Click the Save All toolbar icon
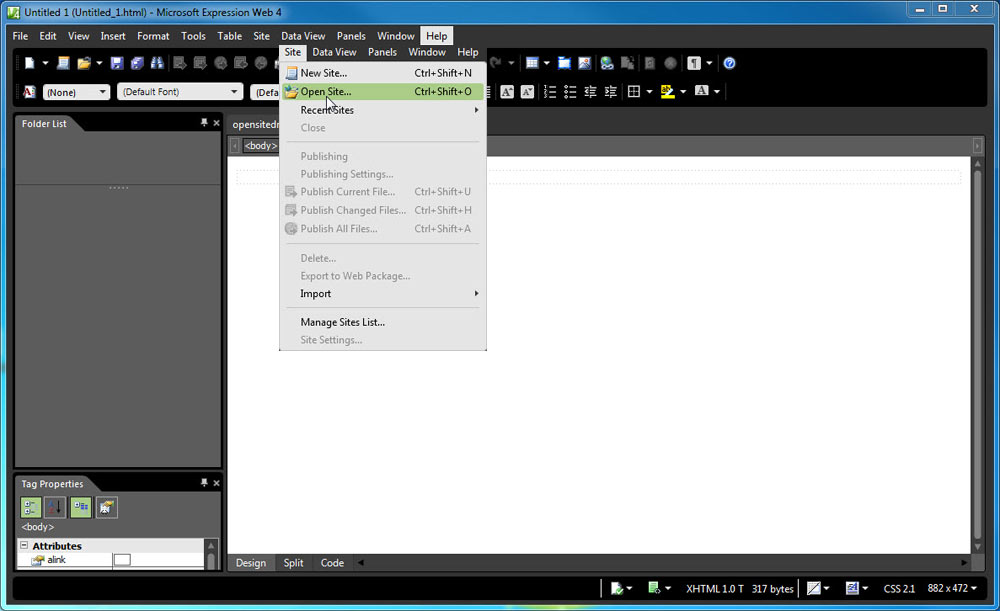This screenshot has height=611, width=1000. tap(136, 63)
